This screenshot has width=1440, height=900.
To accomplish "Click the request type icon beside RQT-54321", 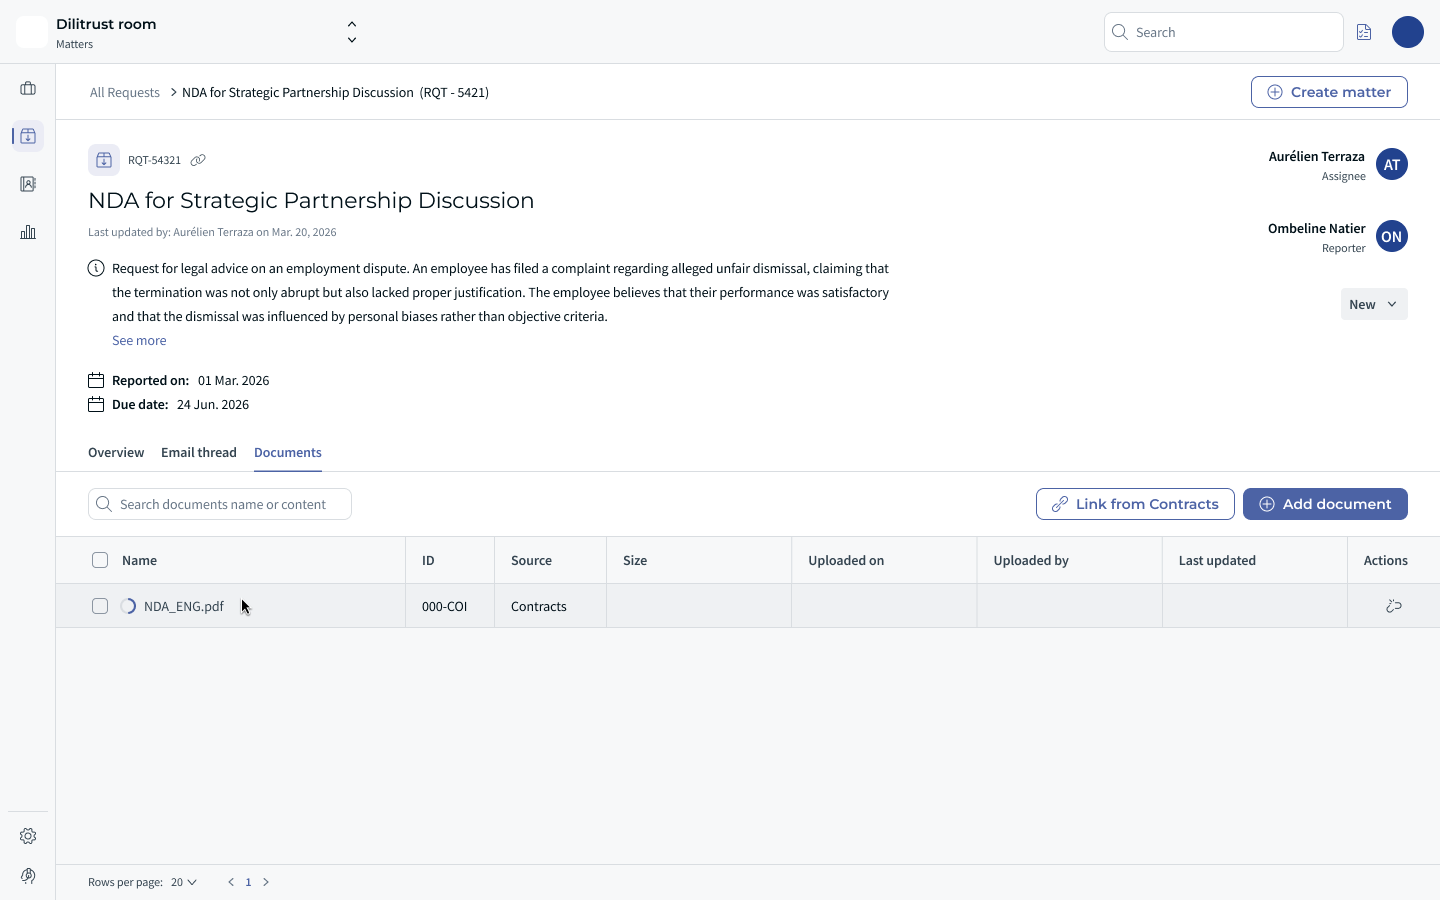I will coord(104,160).
